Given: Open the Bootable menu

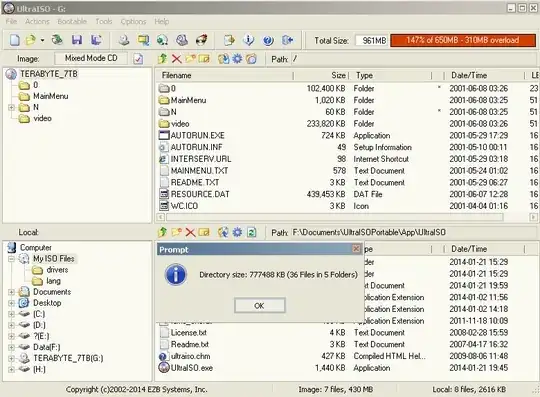Looking at the screenshot, I should click(x=72, y=21).
